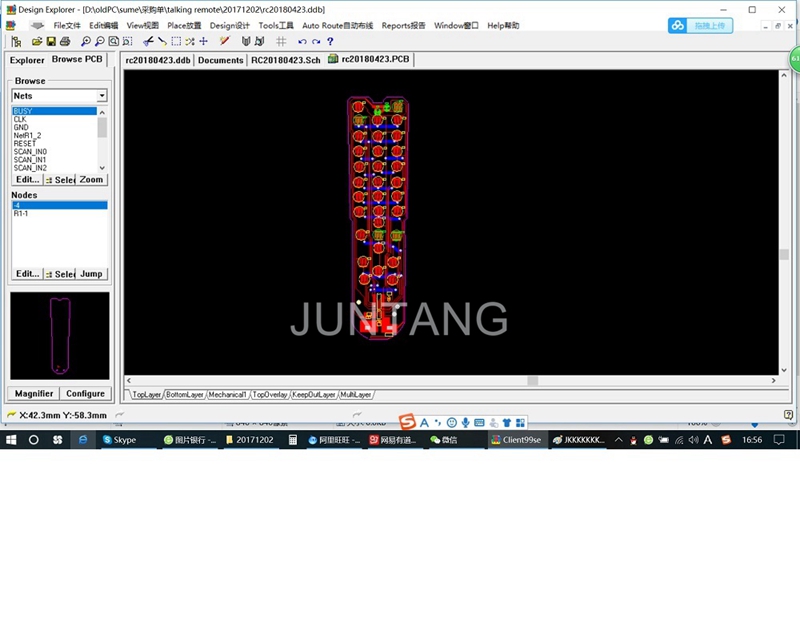Open the Window menu
This screenshot has height=638, width=800.
(x=456, y=26)
